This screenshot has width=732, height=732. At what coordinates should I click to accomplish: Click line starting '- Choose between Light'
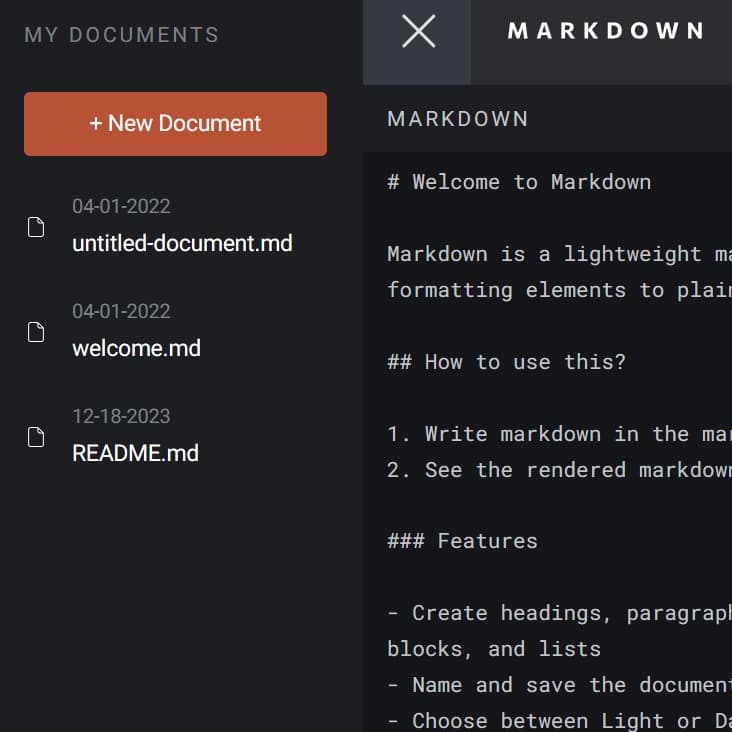point(560,720)
